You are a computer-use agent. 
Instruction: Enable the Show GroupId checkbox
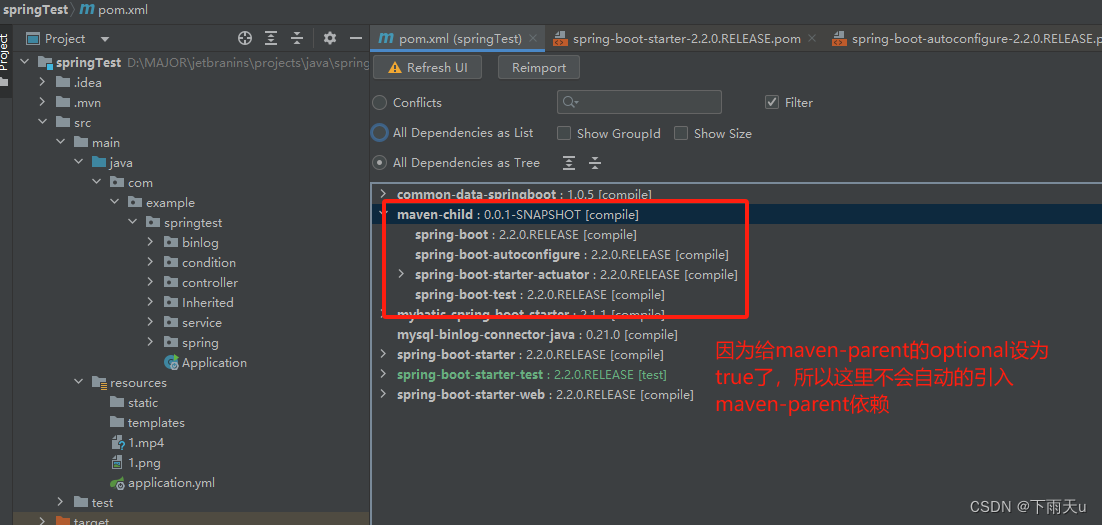[x=564, y=133]
